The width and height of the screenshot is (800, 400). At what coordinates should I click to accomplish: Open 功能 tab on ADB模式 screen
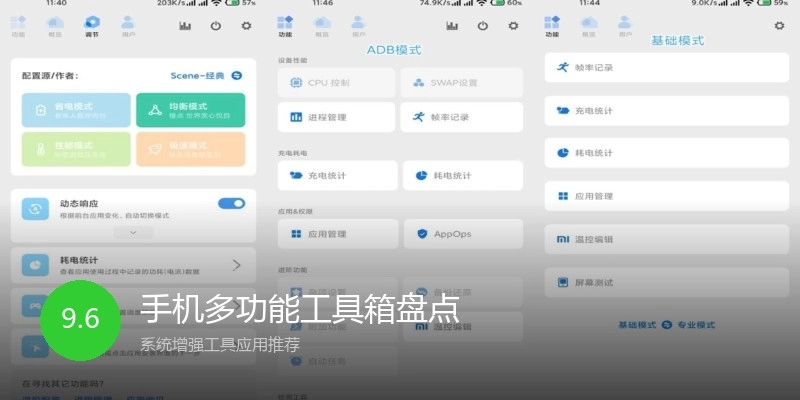285,27
